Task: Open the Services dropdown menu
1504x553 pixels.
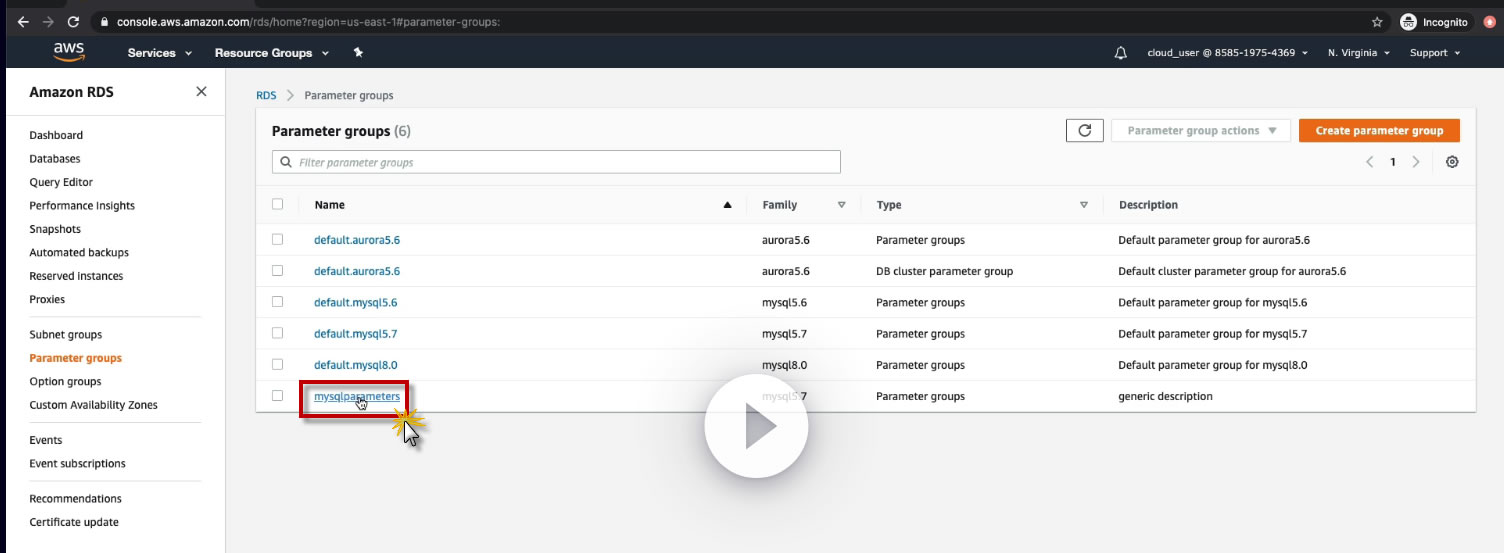Action: point(159,53)
